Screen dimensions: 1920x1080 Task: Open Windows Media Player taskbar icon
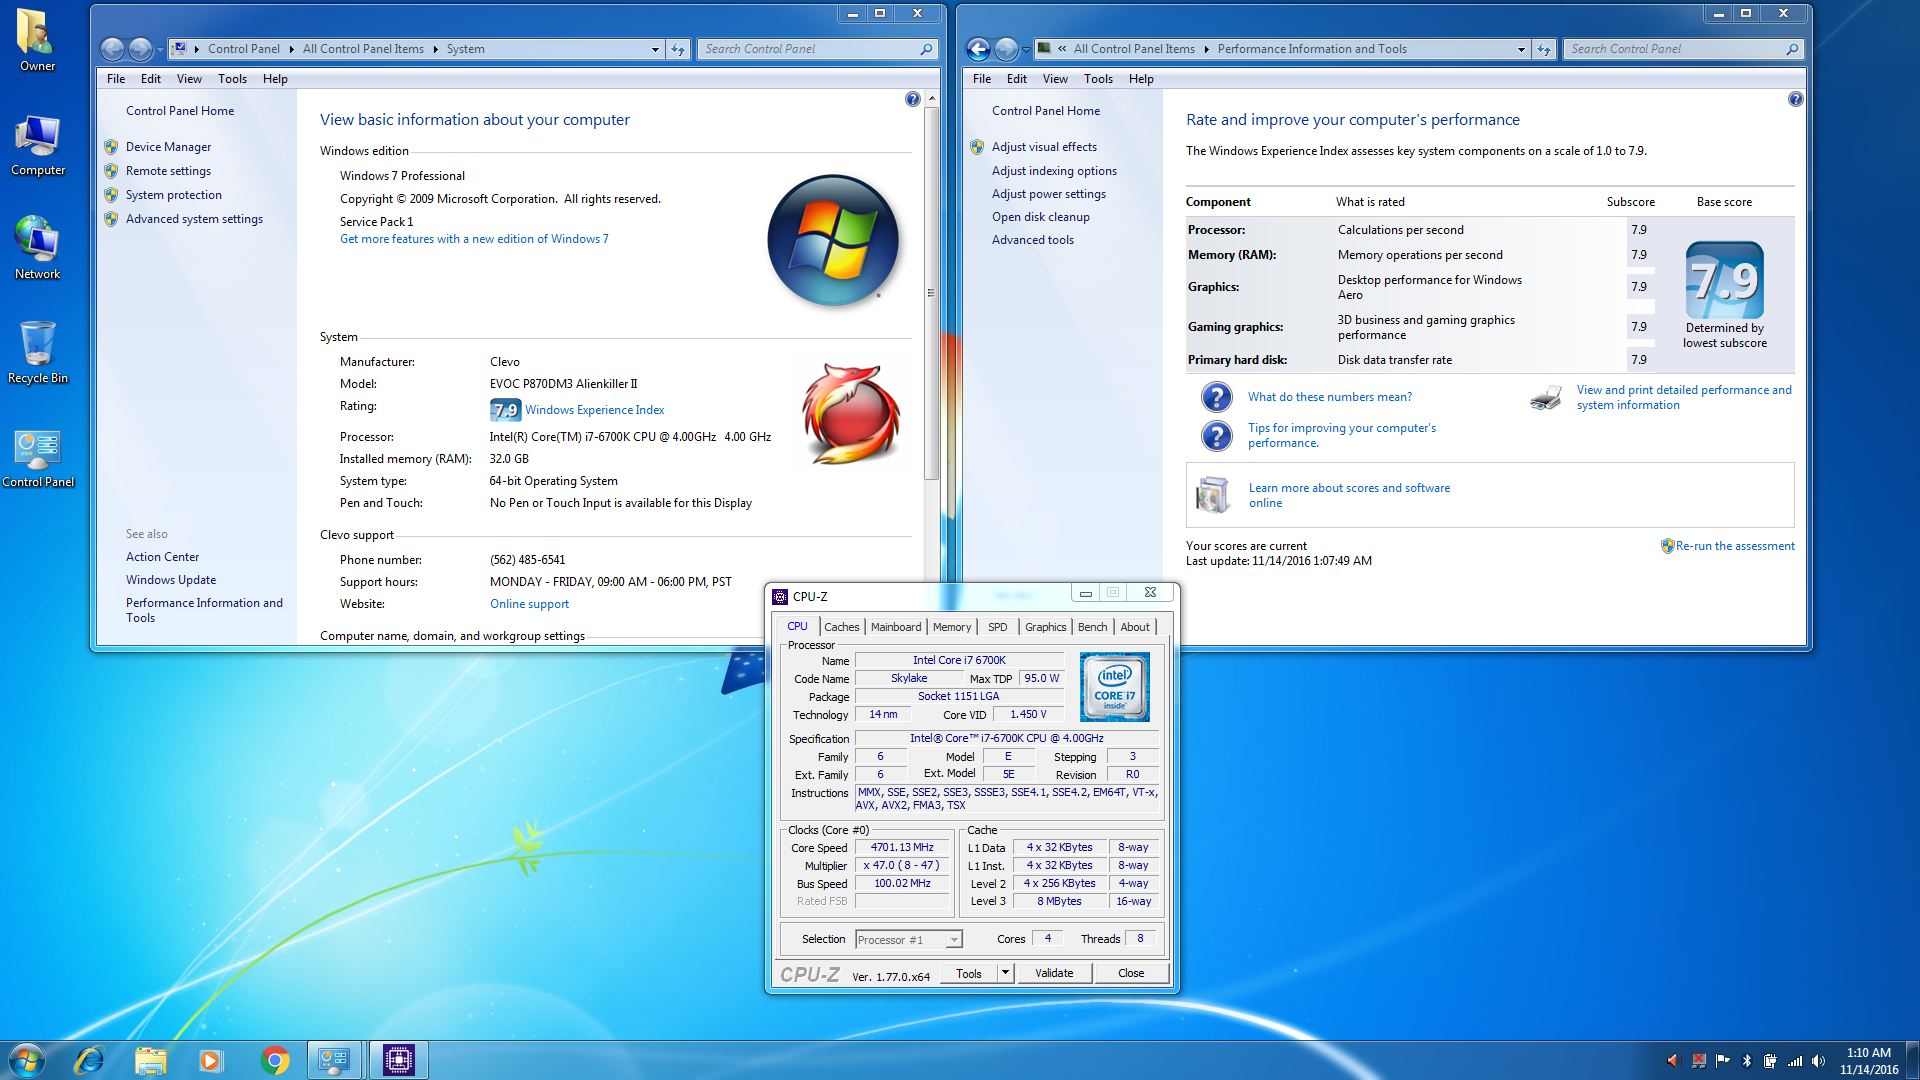coord(210,1060)
